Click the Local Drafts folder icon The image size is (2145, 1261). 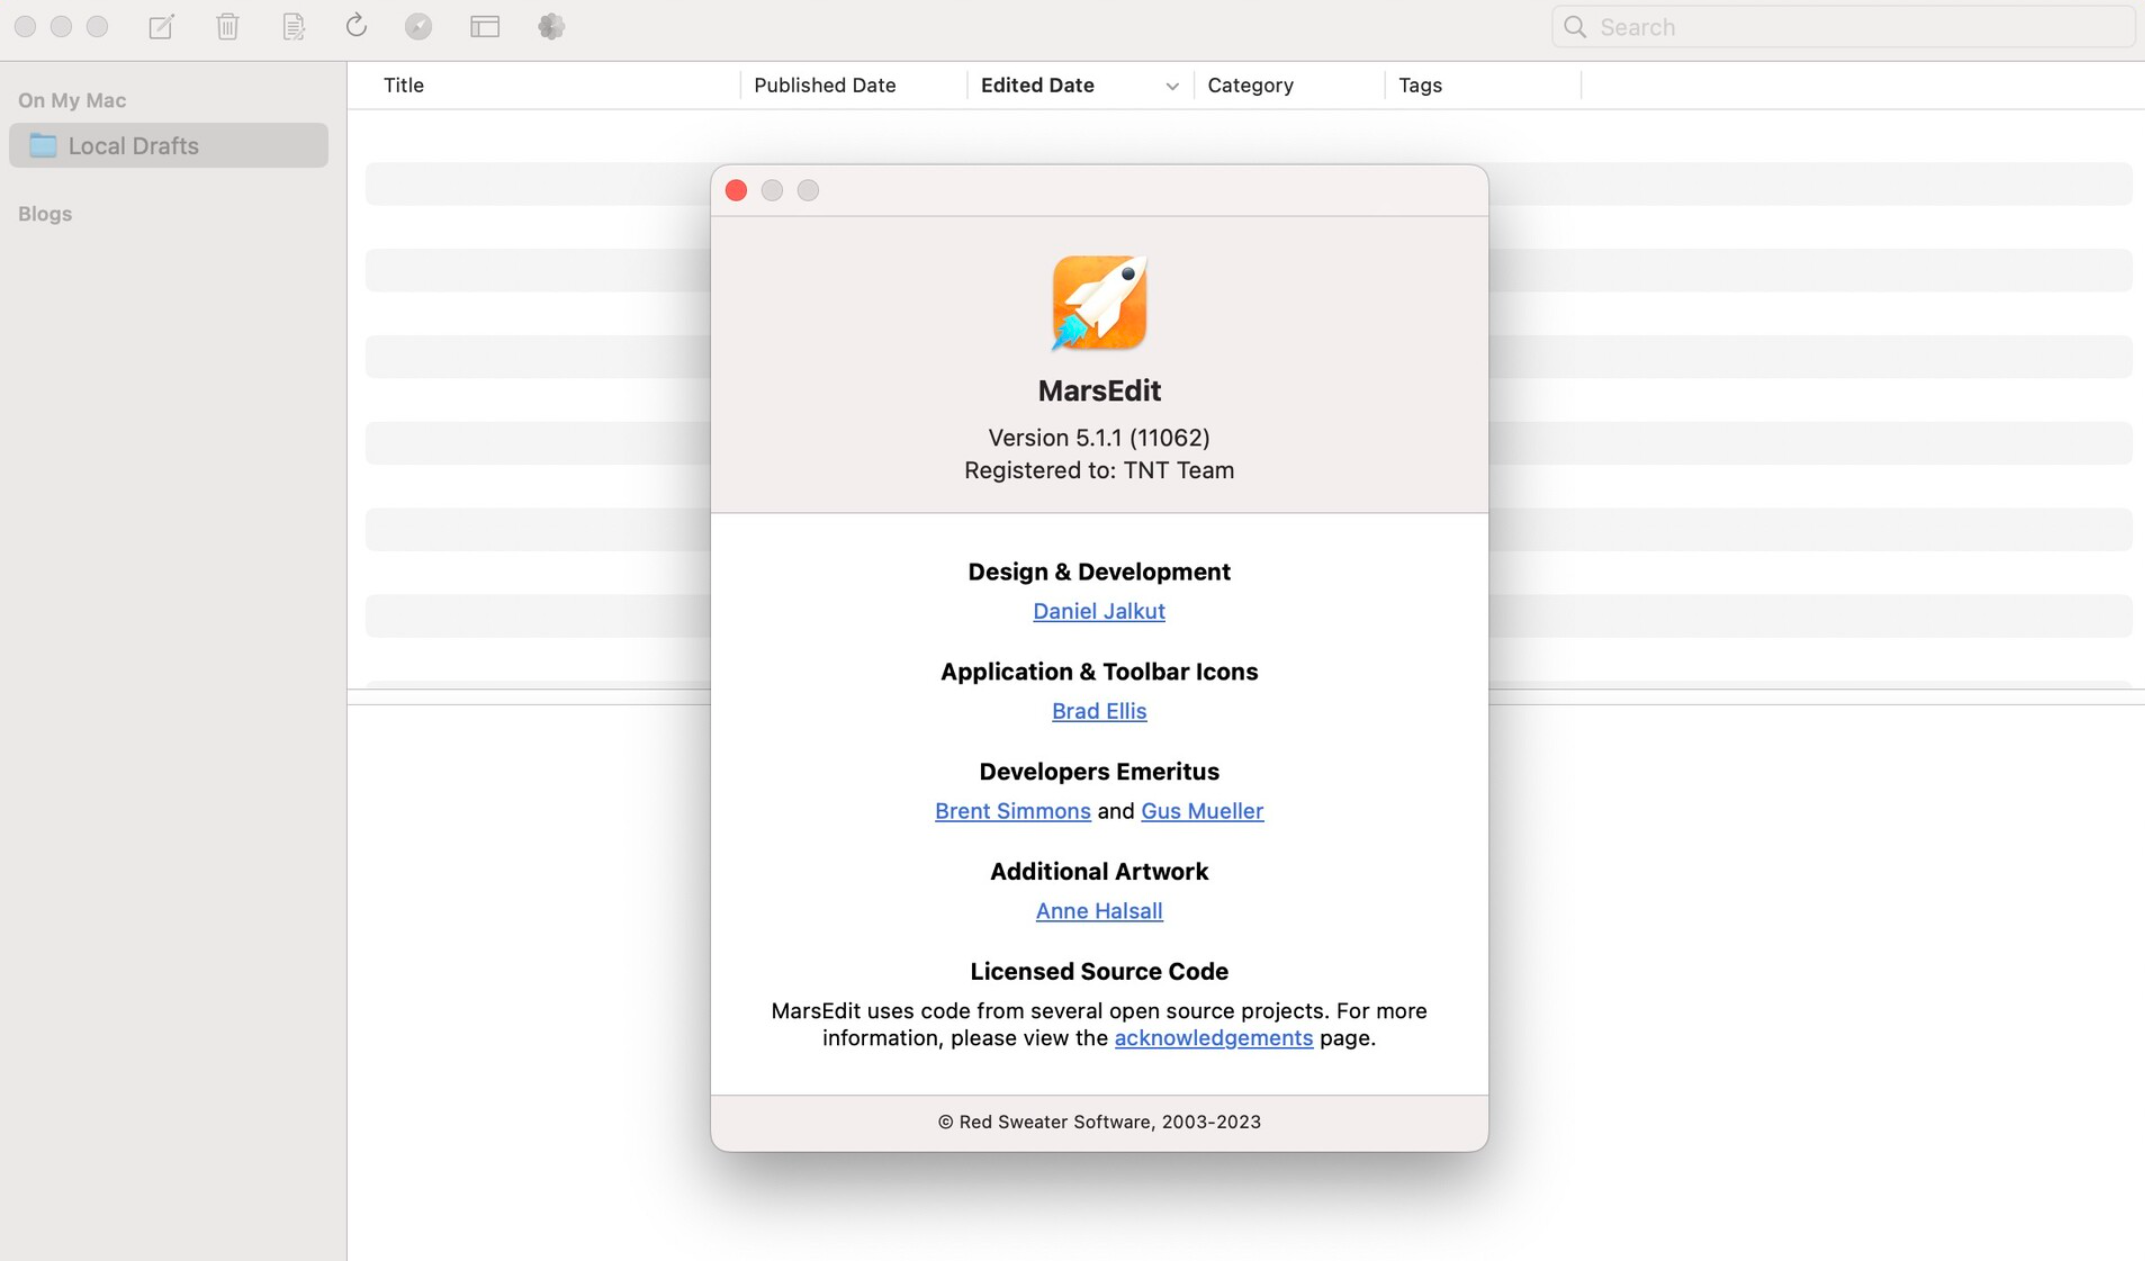[43, 145]
